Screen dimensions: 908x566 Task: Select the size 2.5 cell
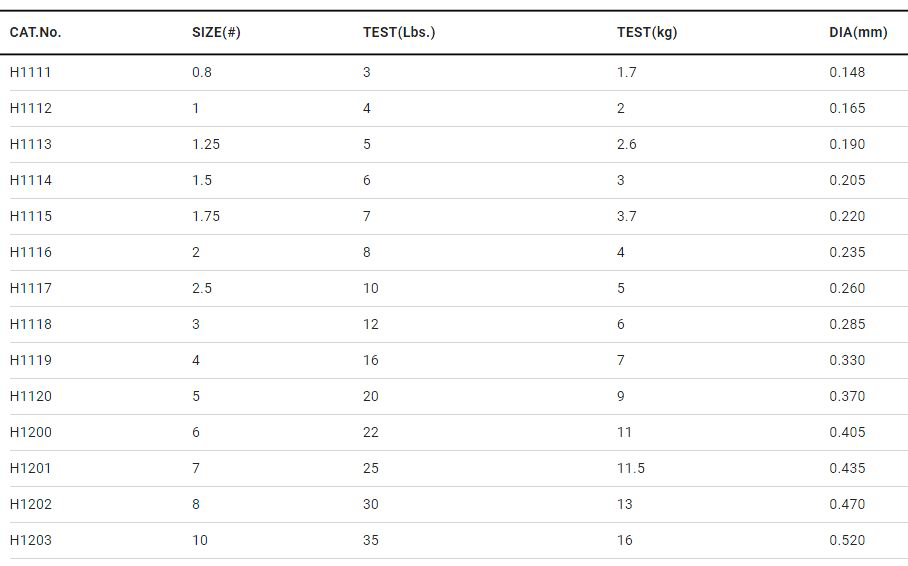(x=202, y=288)
